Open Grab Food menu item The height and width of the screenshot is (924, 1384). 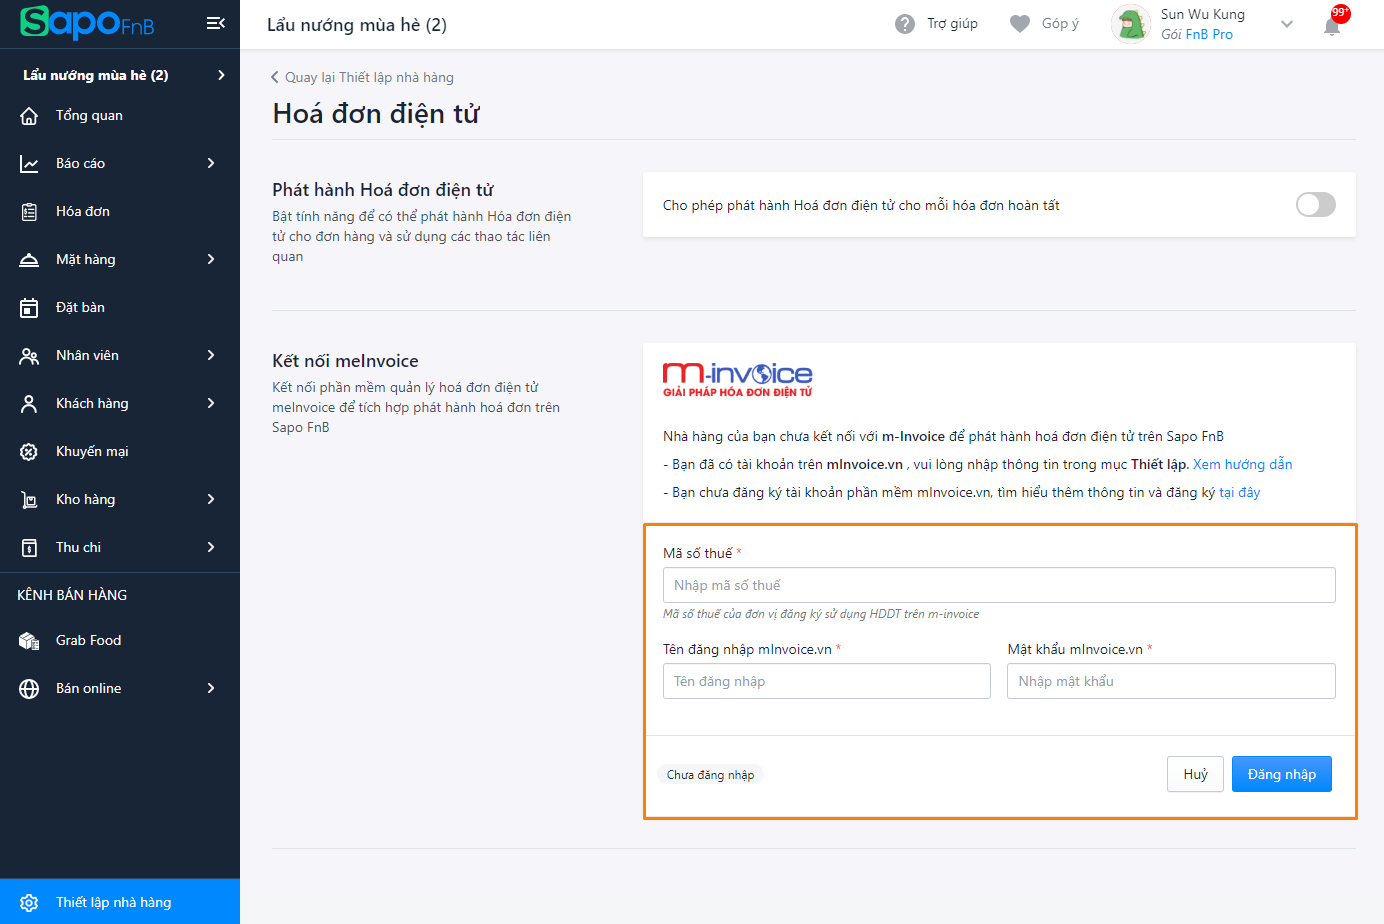(120, 641)
